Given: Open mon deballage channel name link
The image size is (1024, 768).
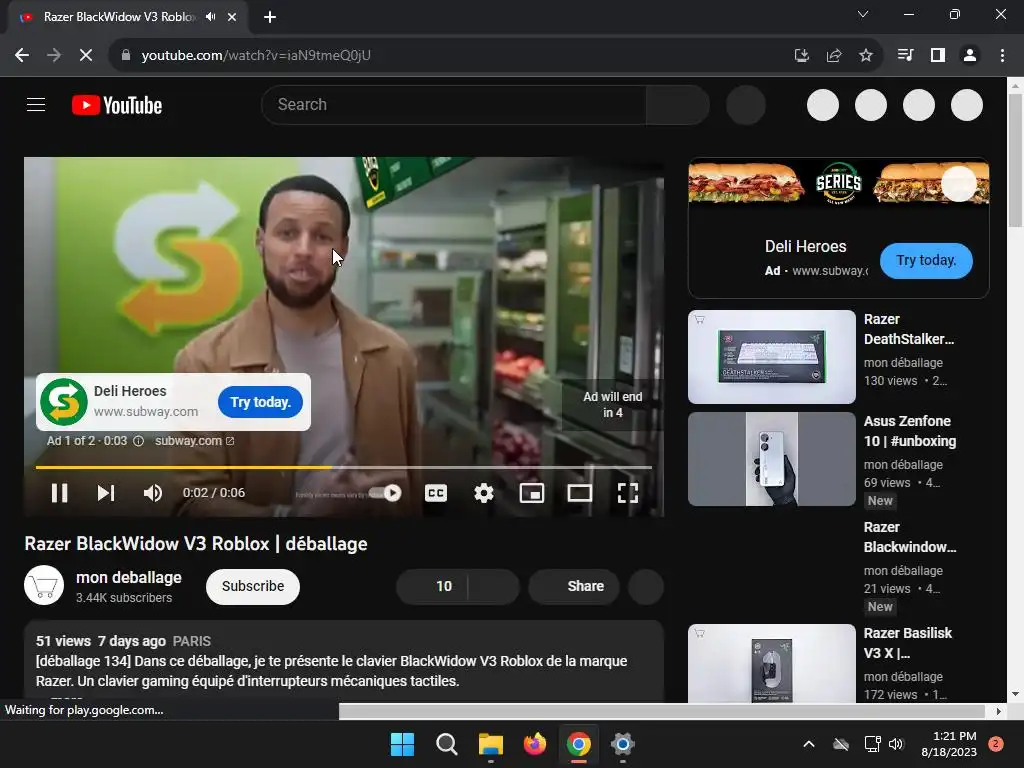Looking at the screenshot, I should 129,577.
